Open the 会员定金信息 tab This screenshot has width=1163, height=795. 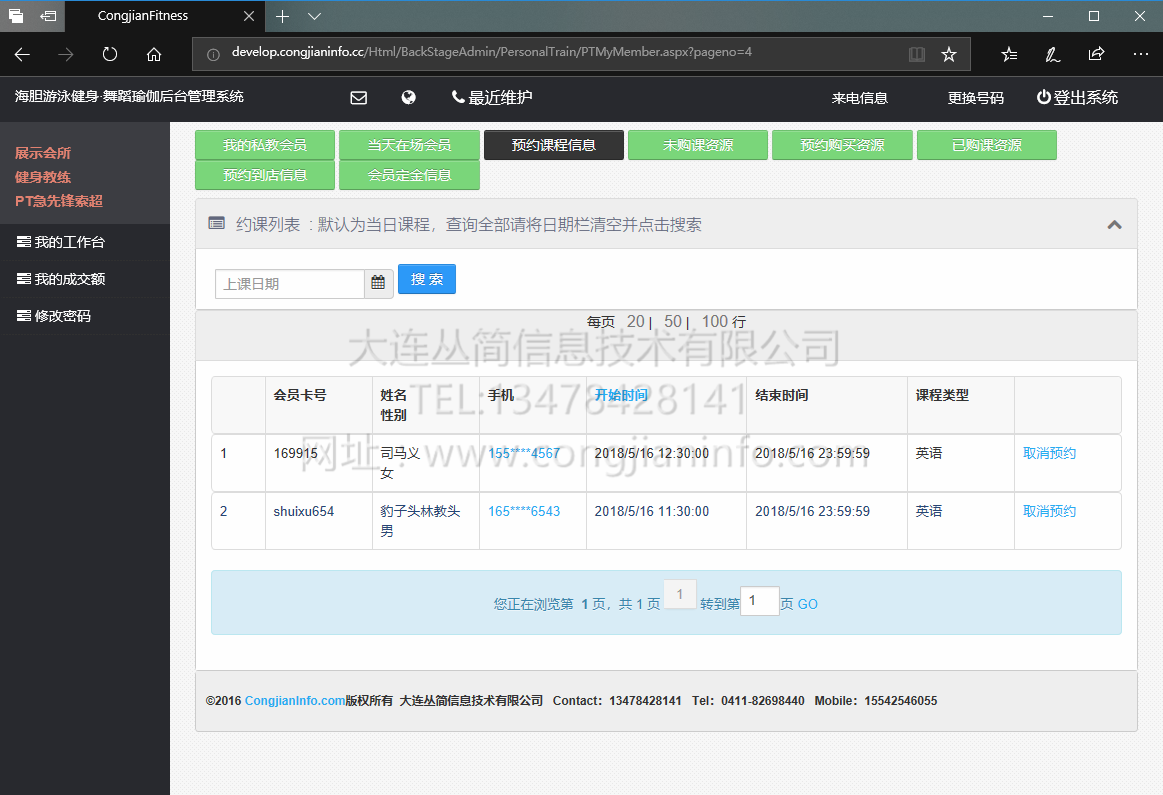click(409, 175)
